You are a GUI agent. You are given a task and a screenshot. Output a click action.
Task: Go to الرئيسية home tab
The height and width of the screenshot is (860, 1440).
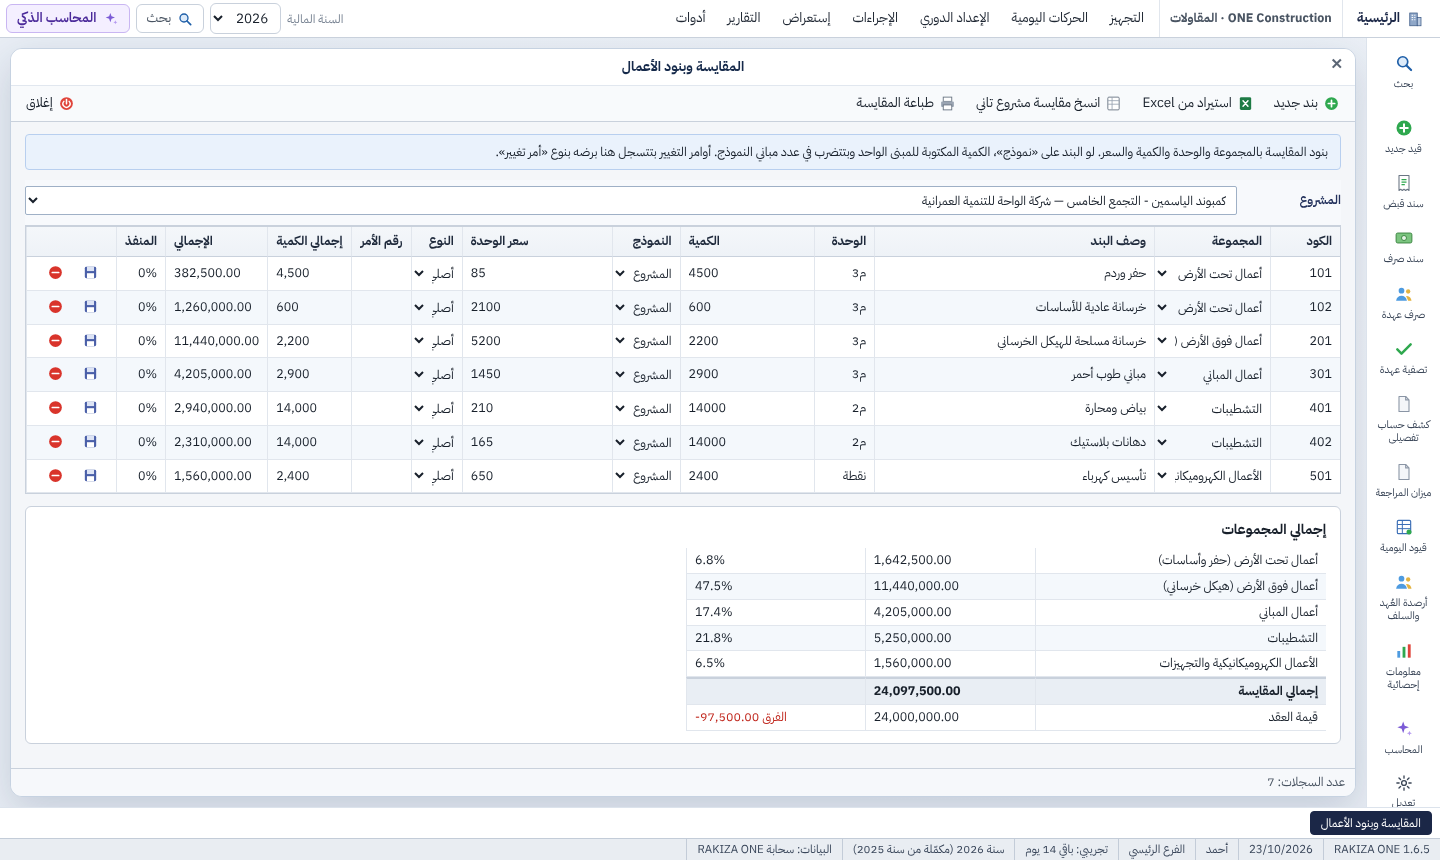coord(1389,18)
